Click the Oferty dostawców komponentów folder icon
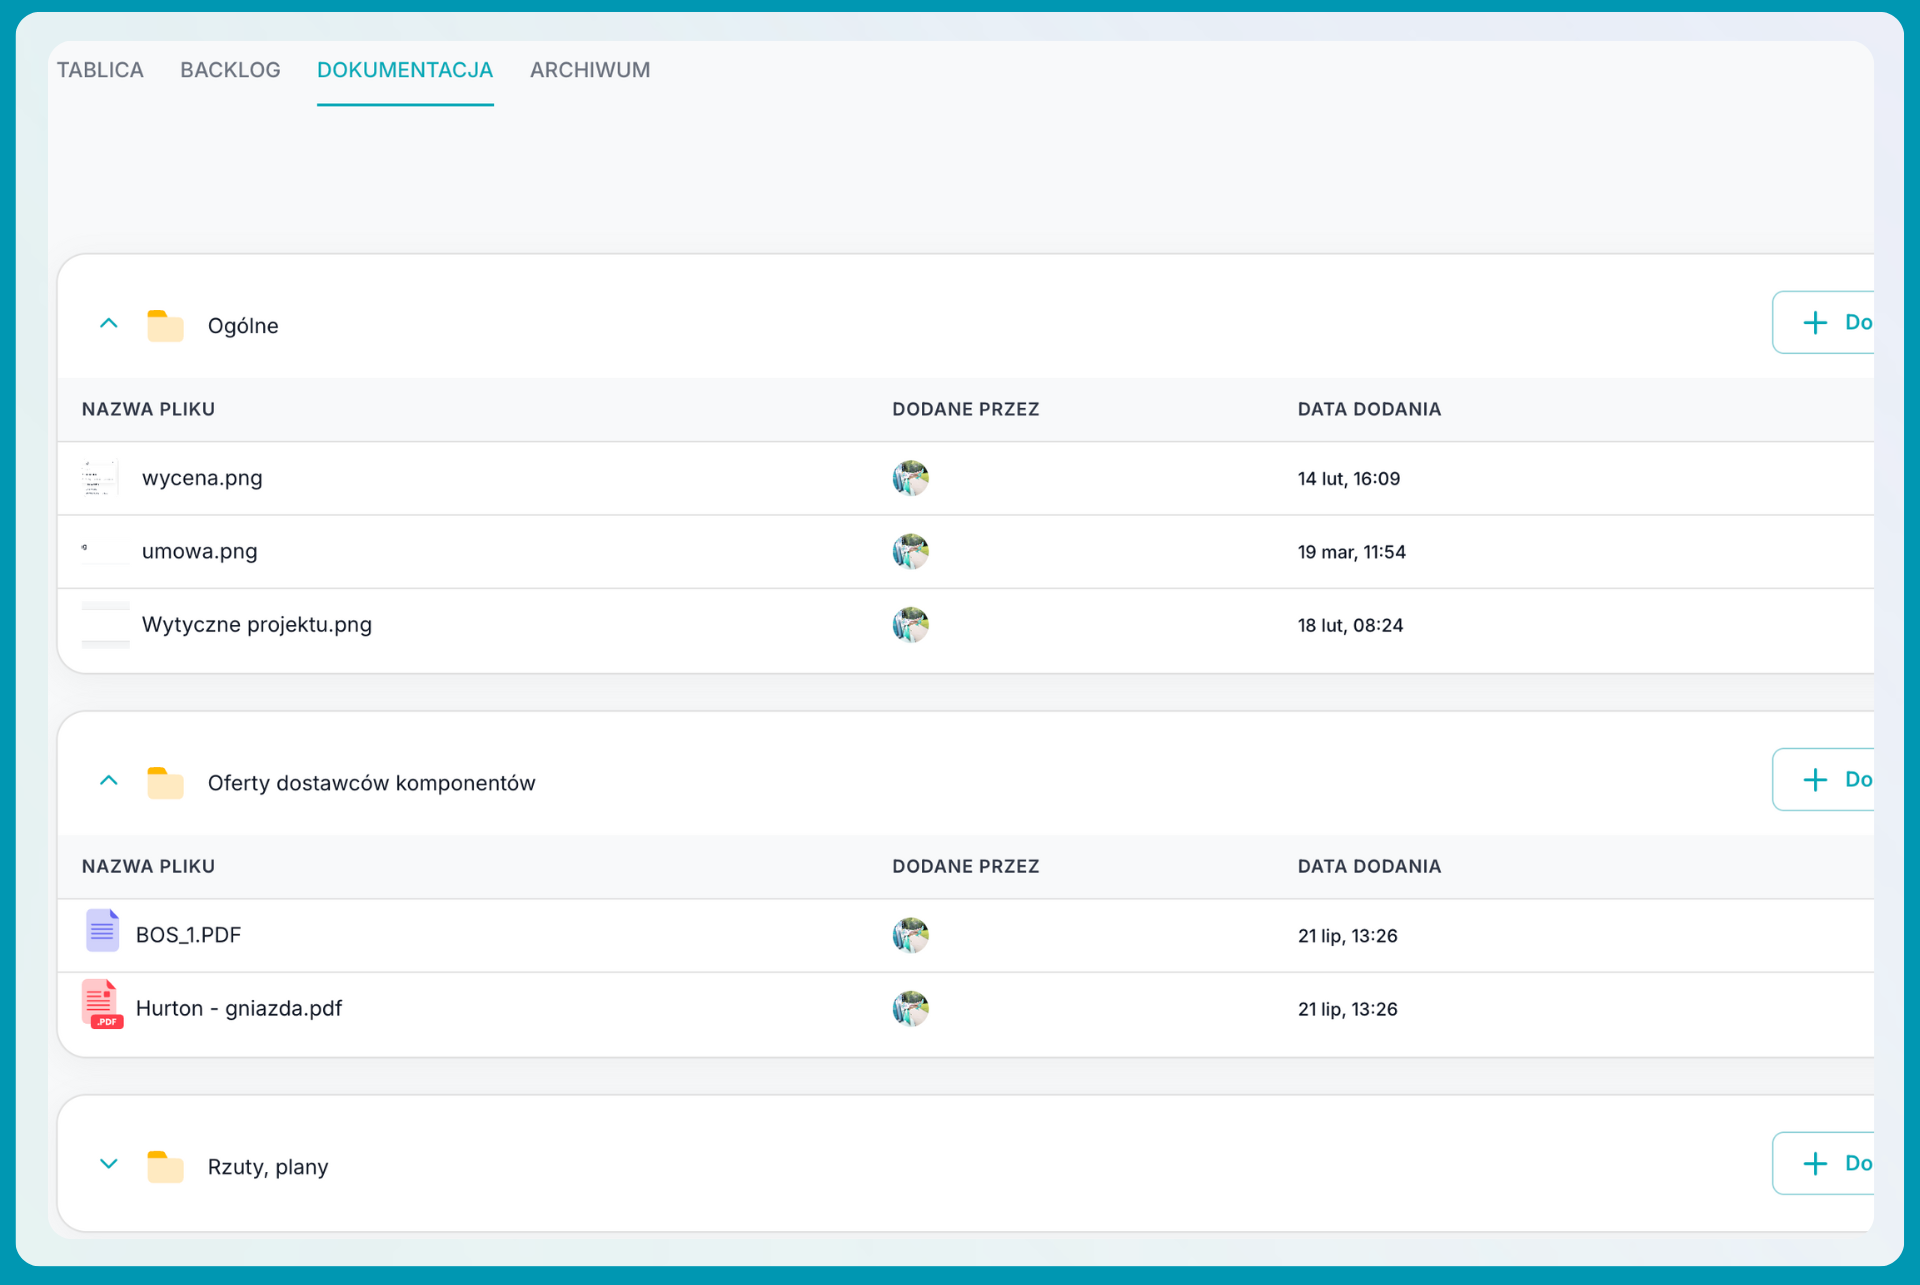Viewport: 1920px width, 1285px height. click(x=165, y=783)
